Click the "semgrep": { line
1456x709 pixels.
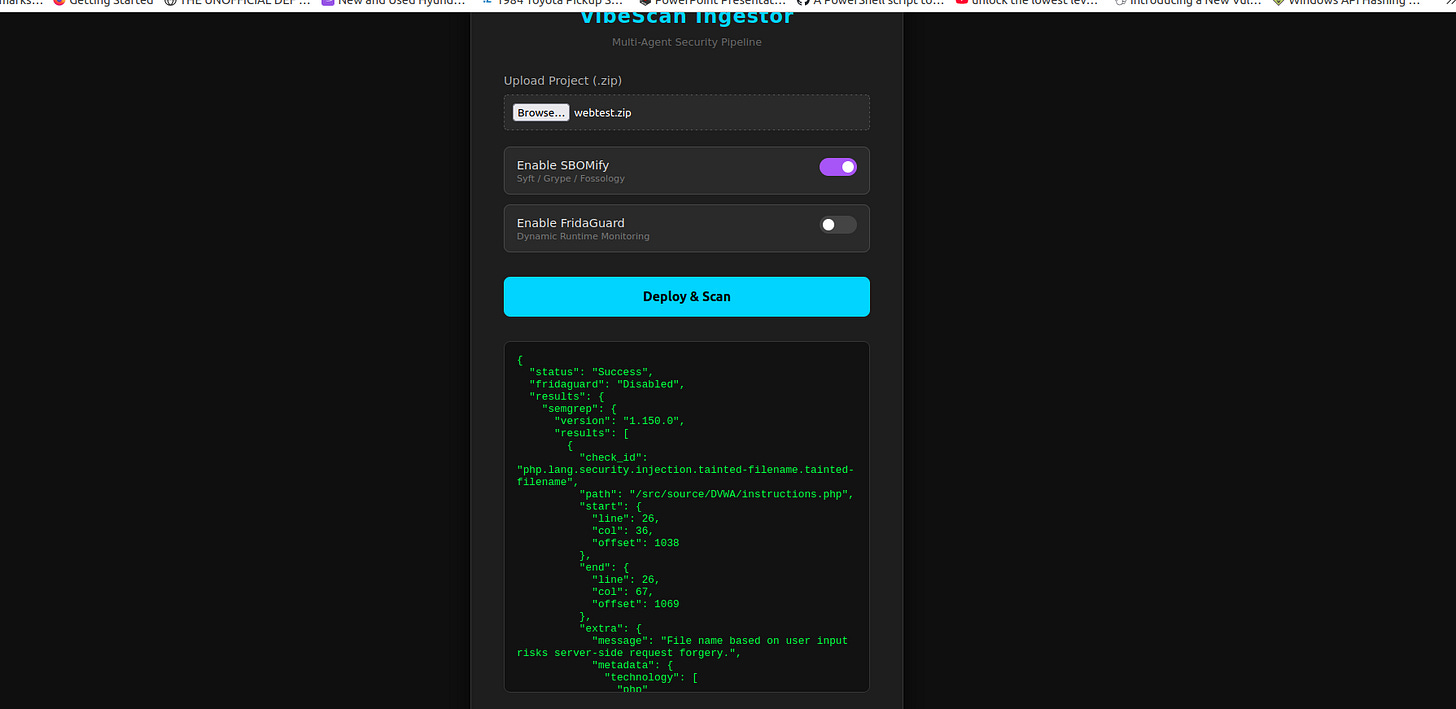pyautogui.click(x=579, y=409)
